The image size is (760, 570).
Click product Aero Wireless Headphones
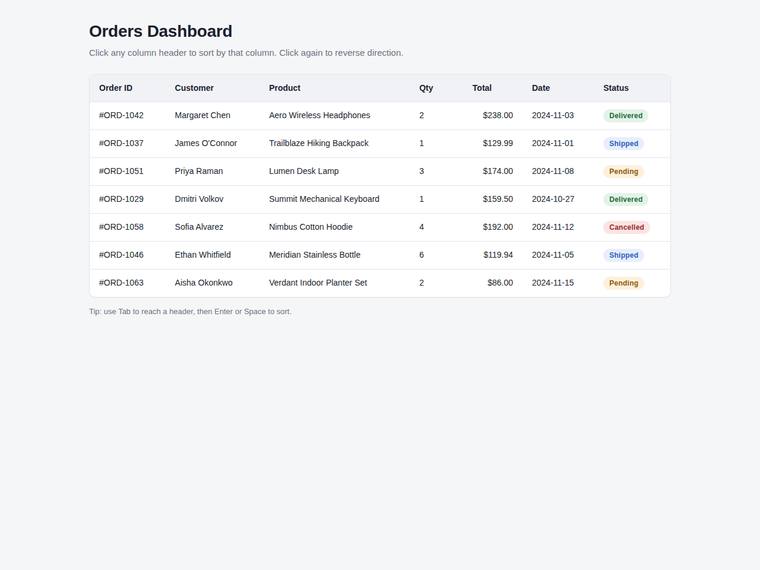(319, 115)
